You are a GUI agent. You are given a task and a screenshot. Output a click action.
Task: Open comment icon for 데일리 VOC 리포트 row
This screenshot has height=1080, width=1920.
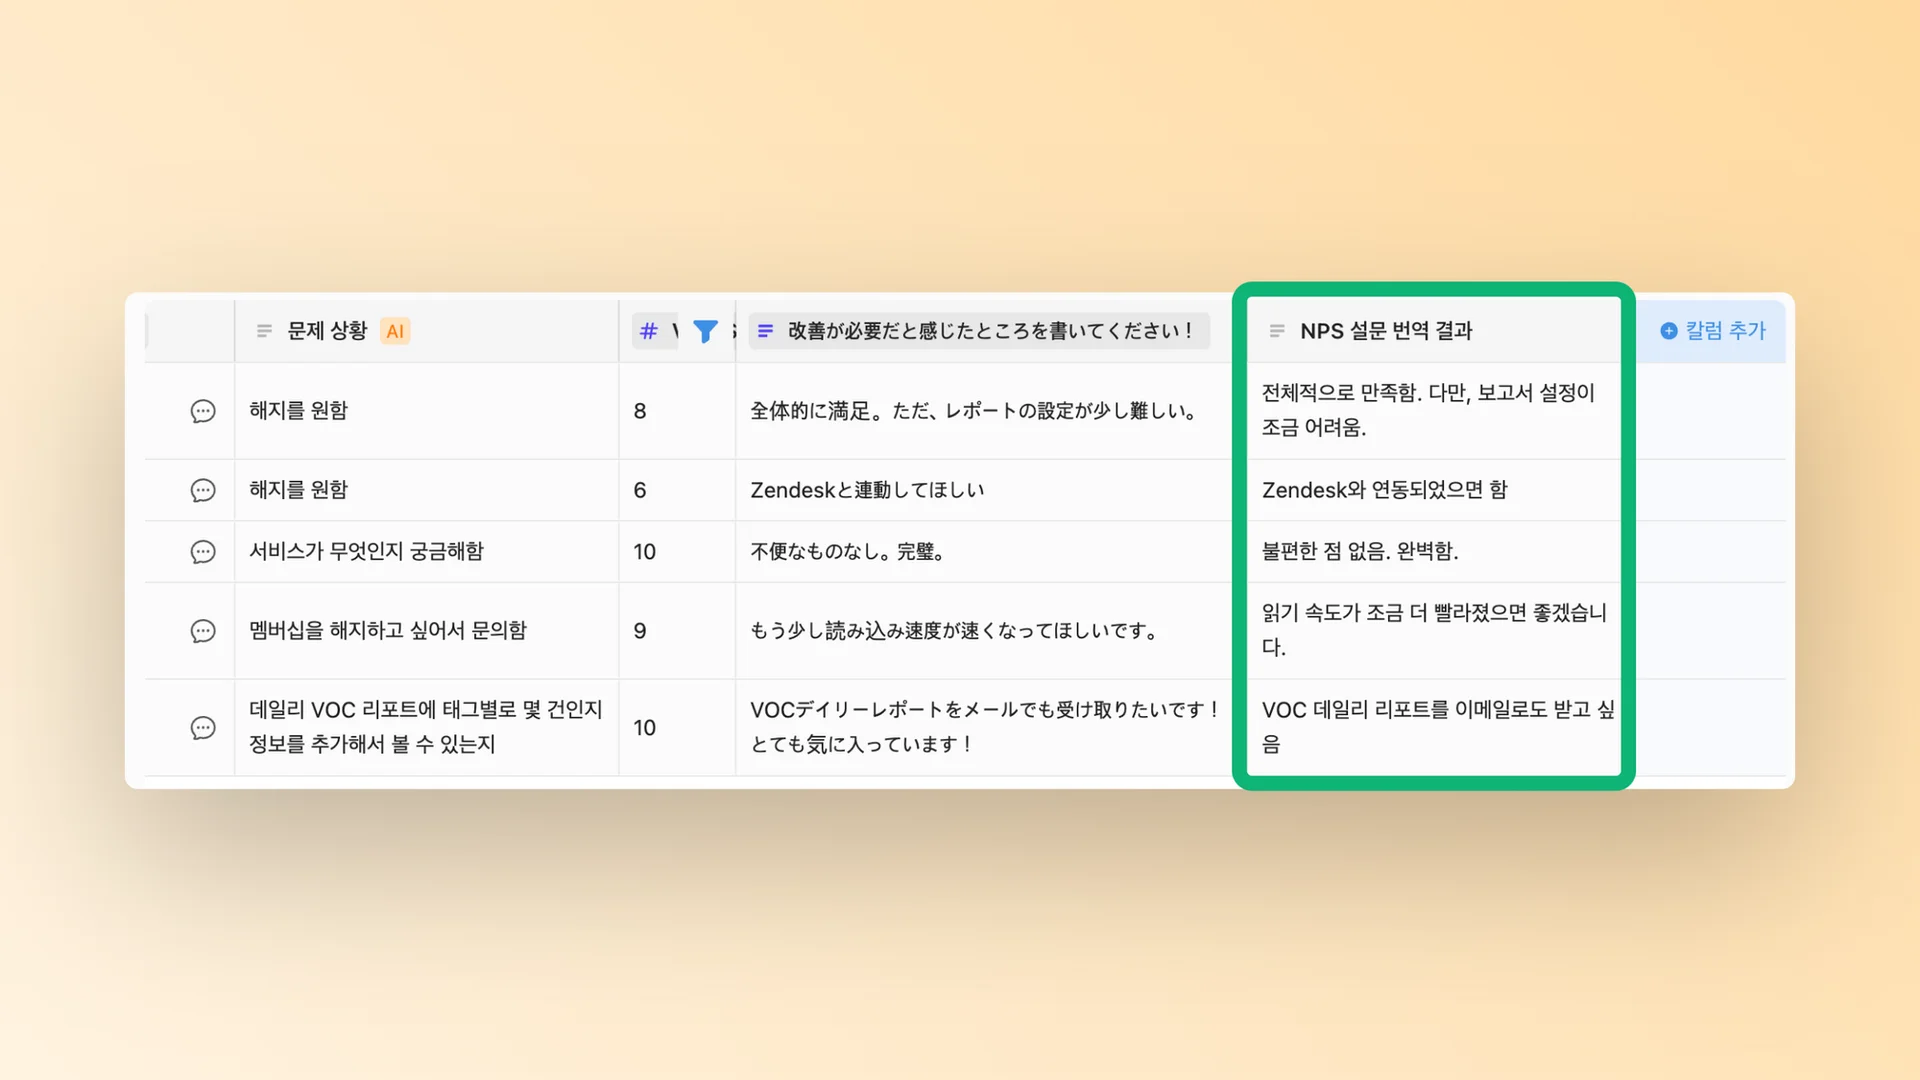tap(203, 728)
